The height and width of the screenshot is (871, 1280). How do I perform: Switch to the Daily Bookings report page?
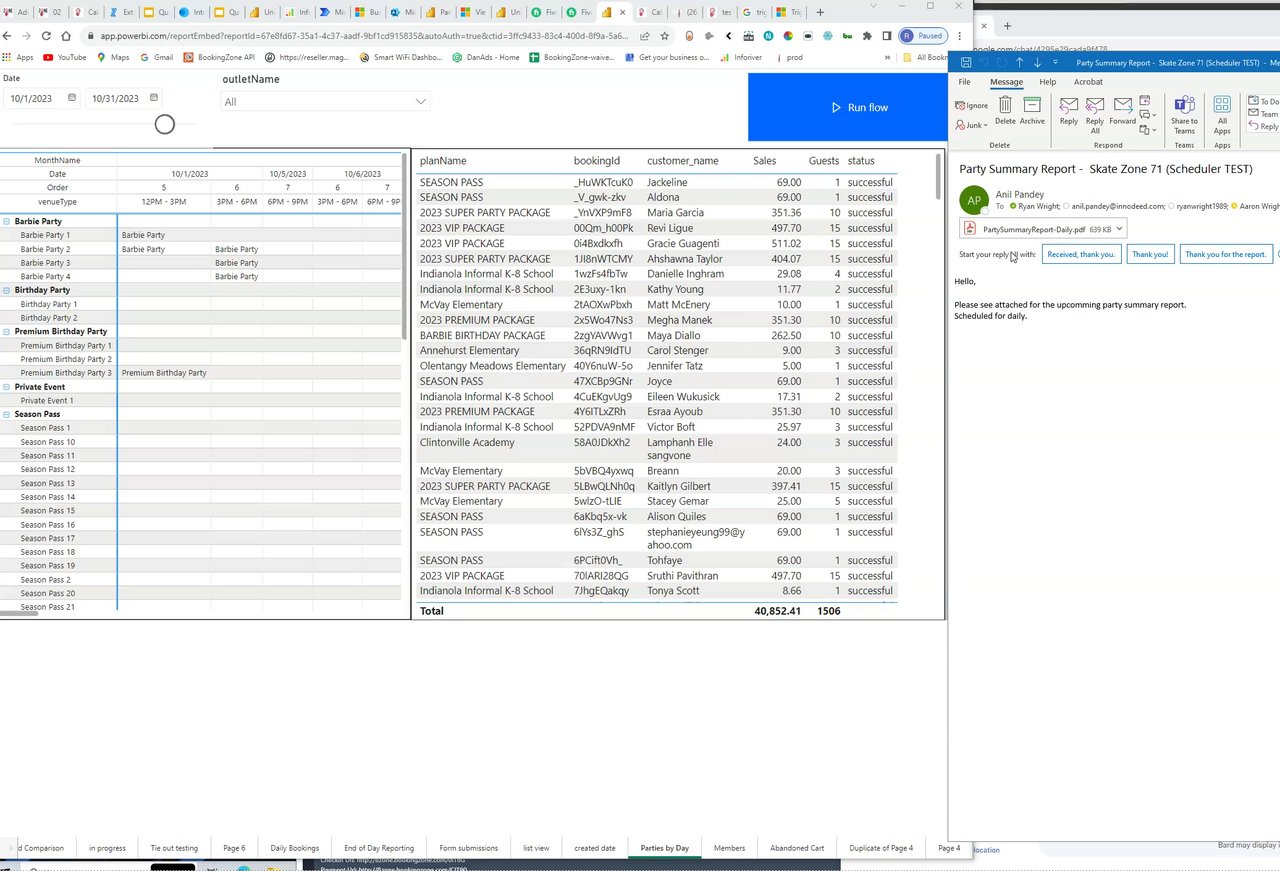[x=294, y=848]
